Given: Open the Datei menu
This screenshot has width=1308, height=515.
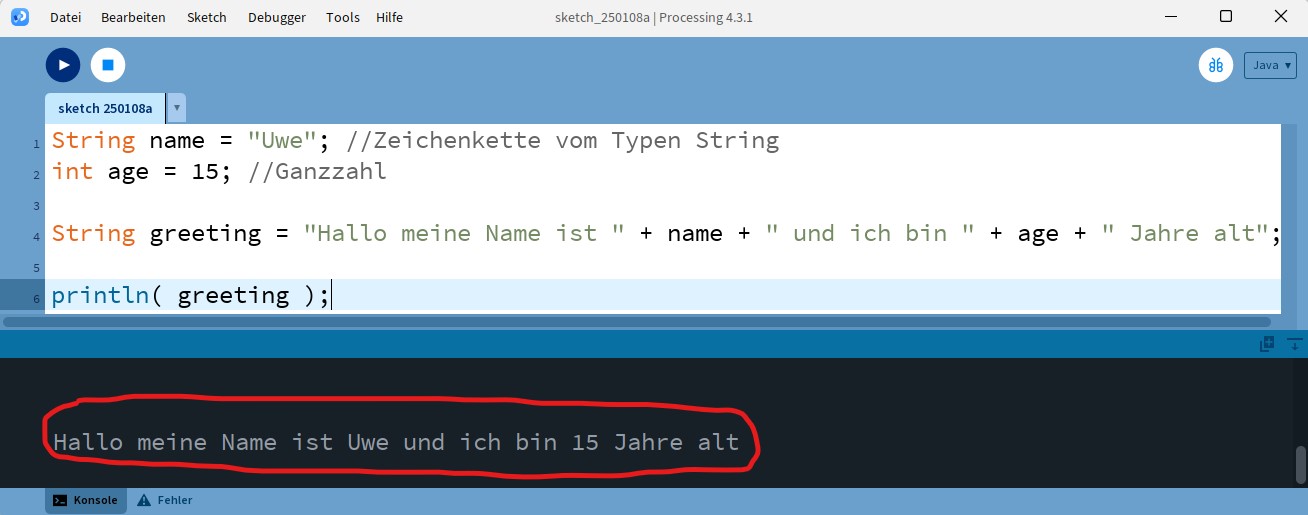Looking at the screenshot, I should coord(65,17).
